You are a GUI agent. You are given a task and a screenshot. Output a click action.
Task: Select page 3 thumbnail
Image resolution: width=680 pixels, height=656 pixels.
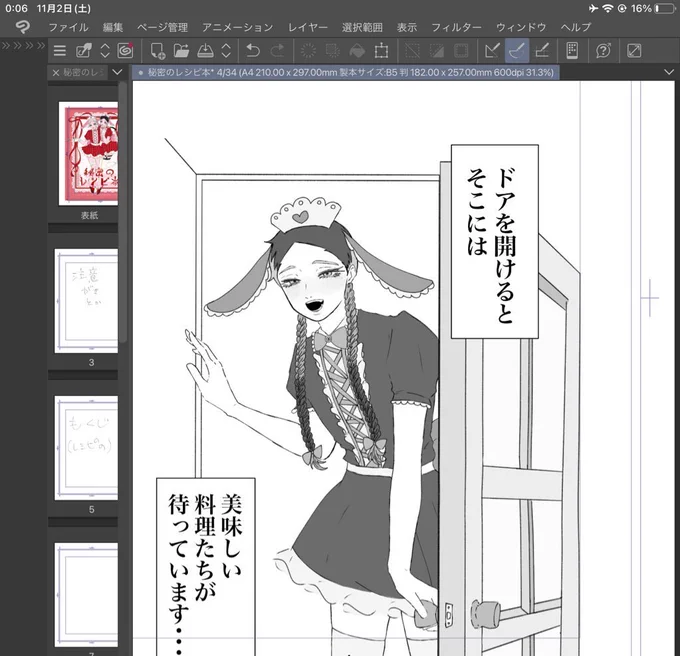(86, 301)
